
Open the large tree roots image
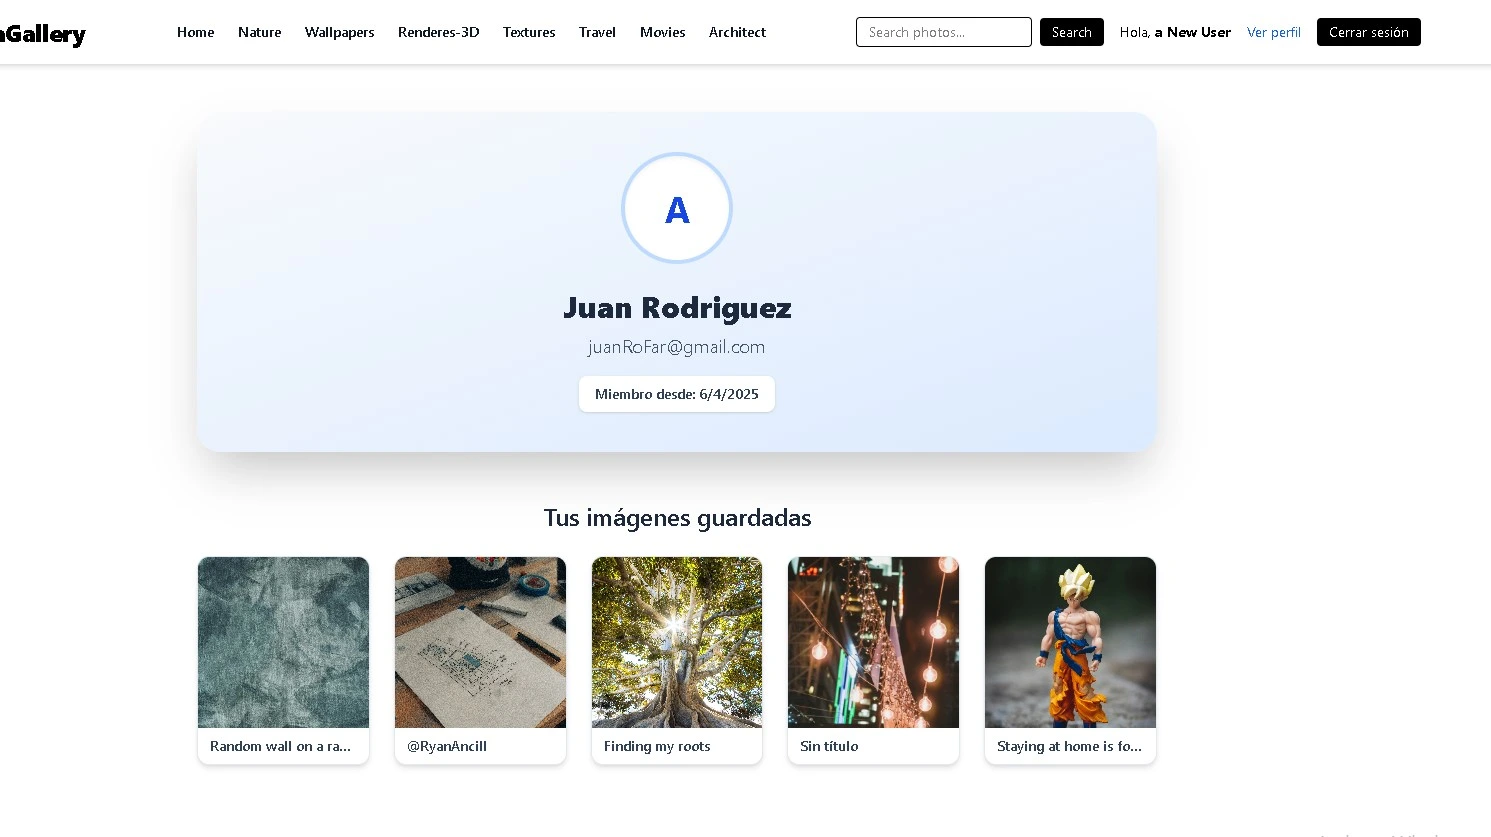pyautogui.click(x=677, y=642)
